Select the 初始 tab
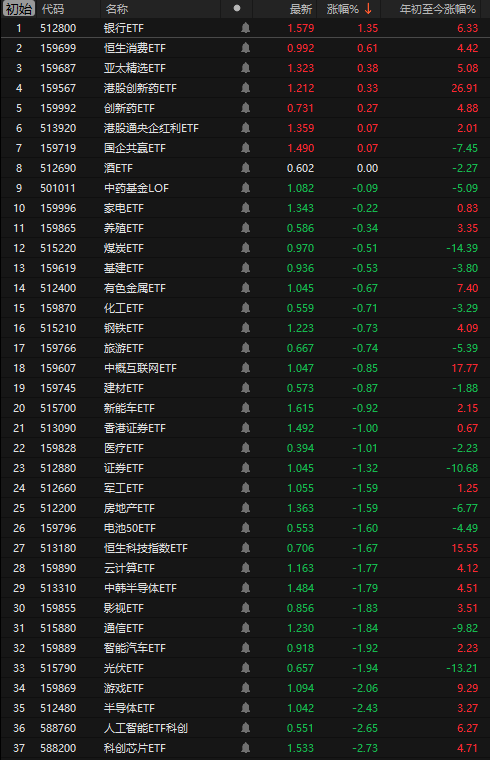490x760 pixels. click(x=18, y=9)
